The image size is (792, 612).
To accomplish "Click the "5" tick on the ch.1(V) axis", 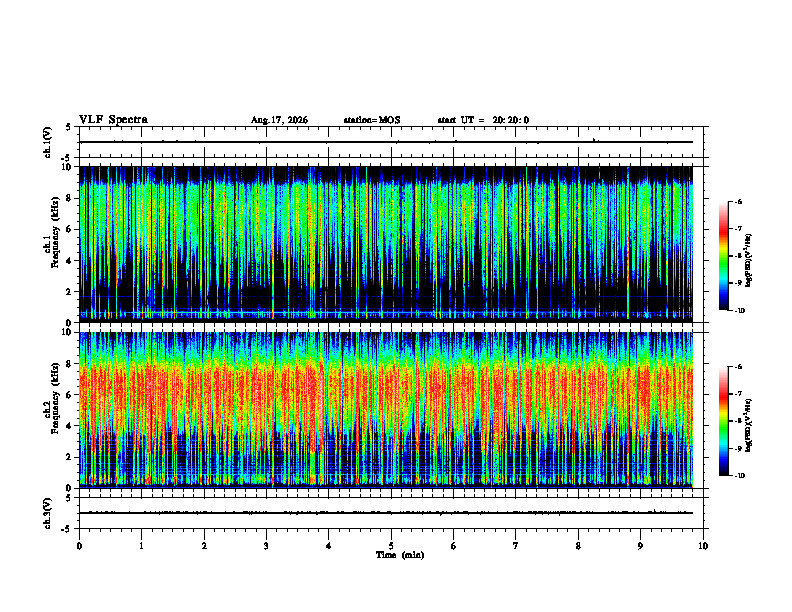I will (69, 127).
